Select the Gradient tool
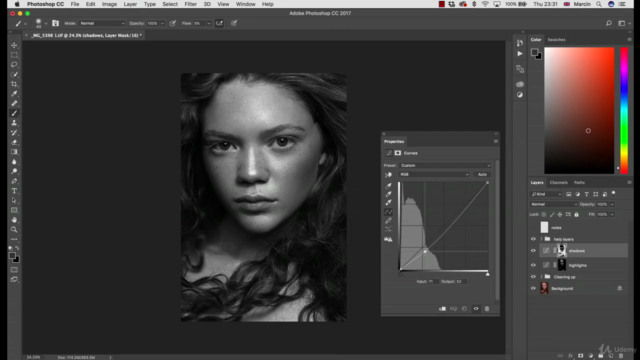 (x=14, y=152)
